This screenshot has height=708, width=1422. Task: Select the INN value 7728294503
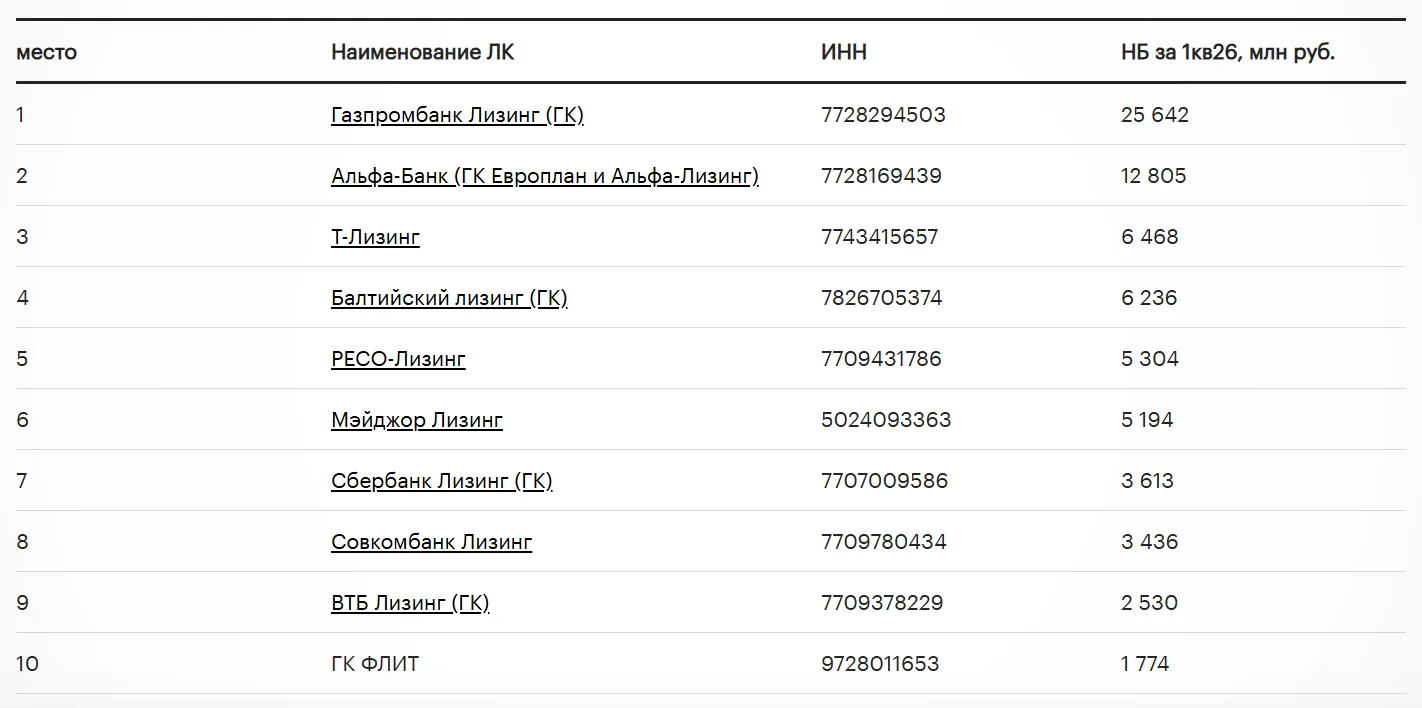[883, 115]
